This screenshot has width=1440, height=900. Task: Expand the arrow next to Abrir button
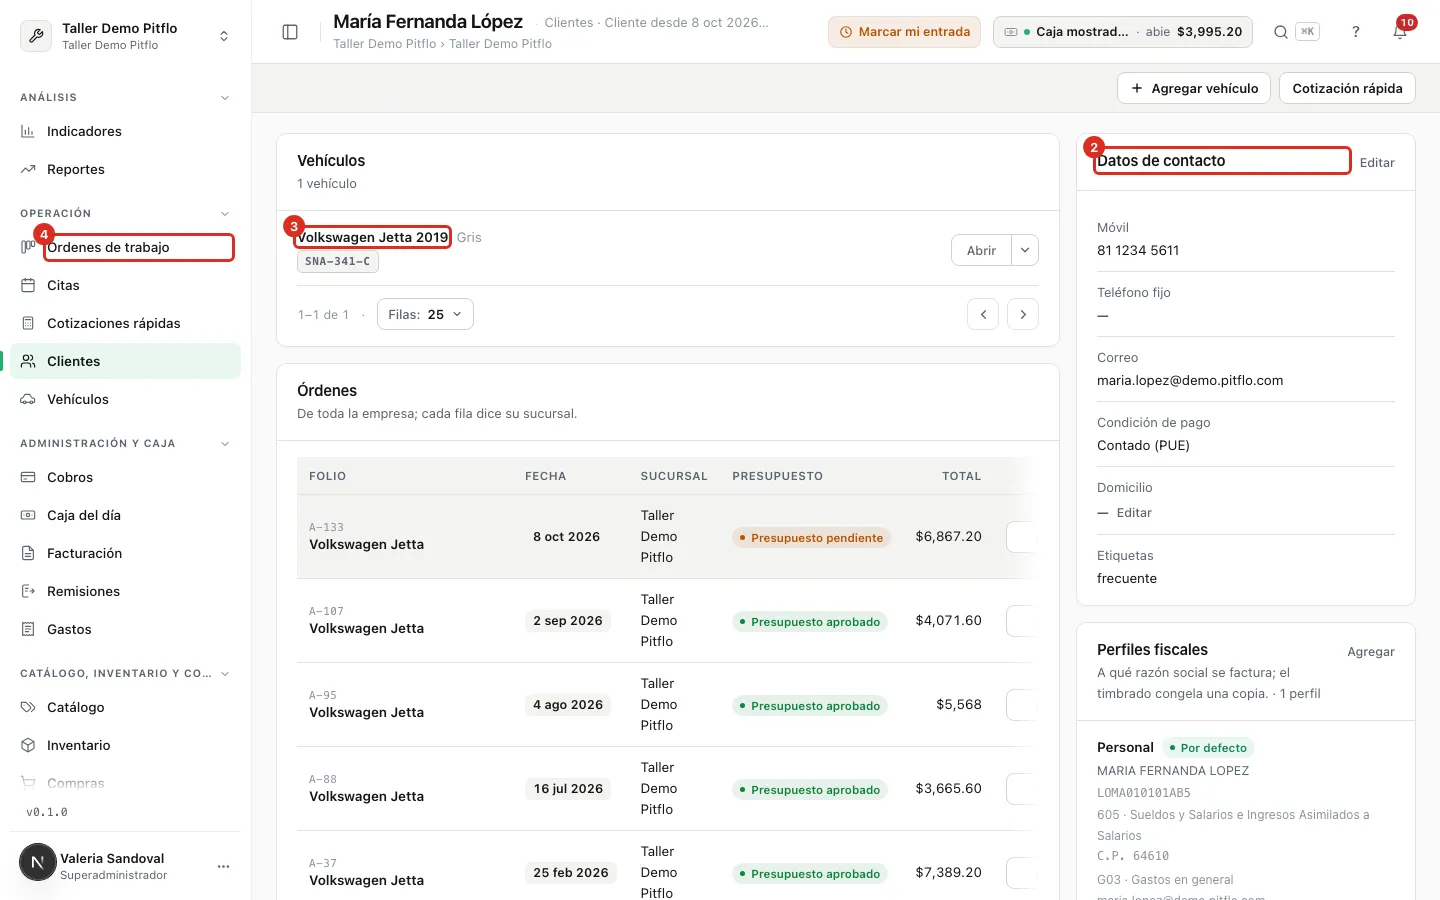[1025, 250]
